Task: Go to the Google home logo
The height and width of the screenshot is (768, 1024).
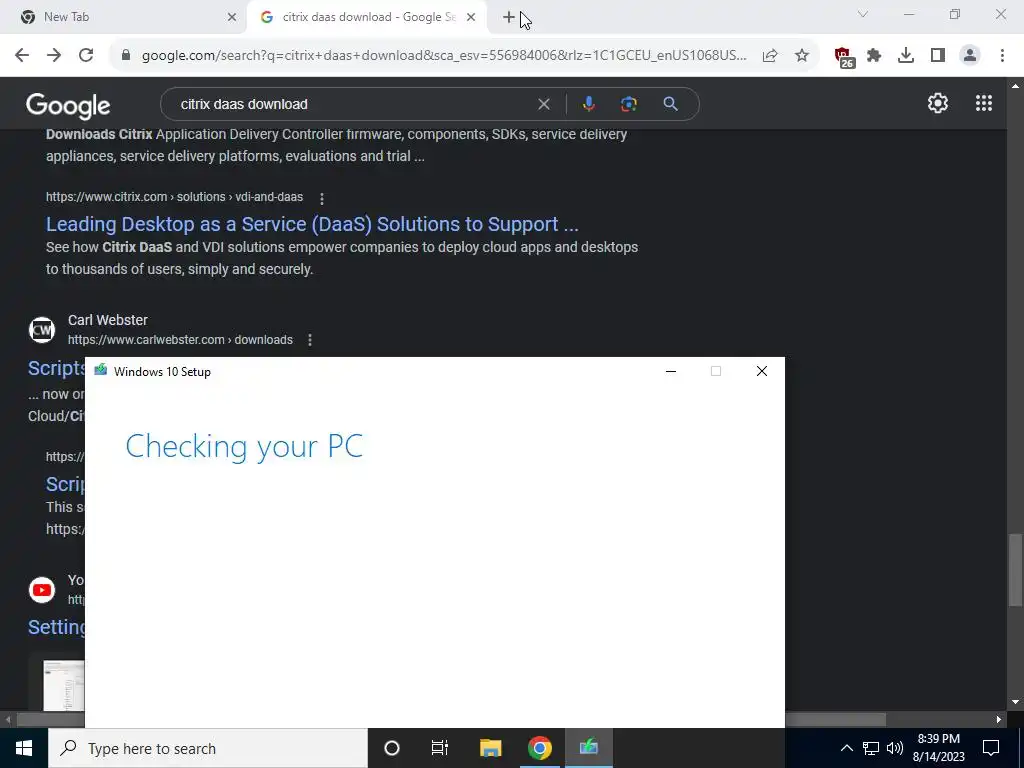Action: coord(68,105)
